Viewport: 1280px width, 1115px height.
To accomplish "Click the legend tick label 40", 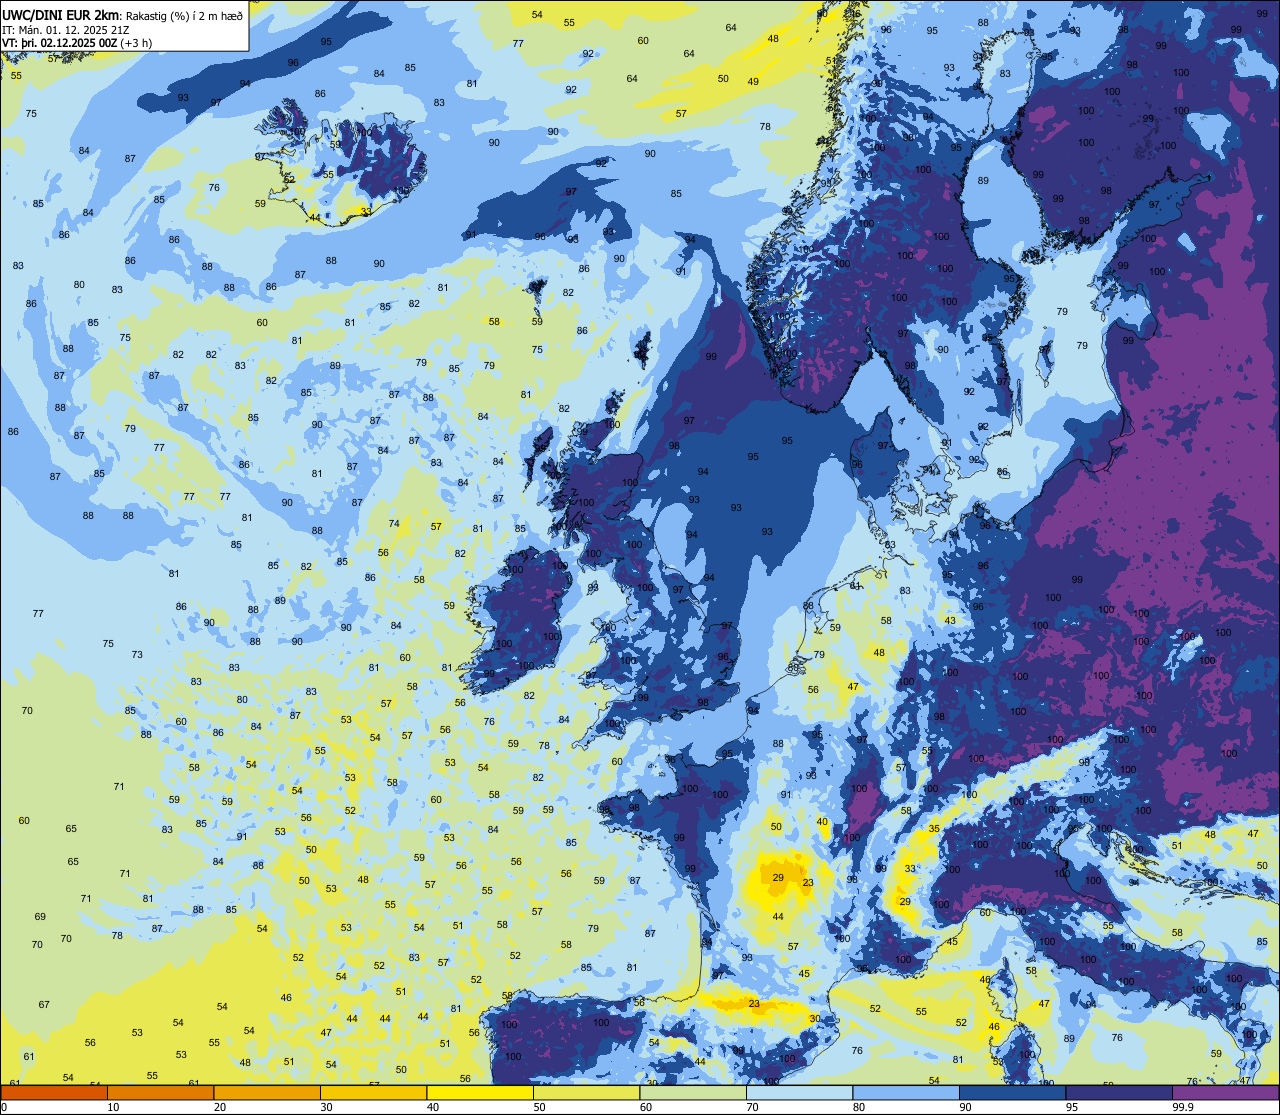I will pos(433,1107).
